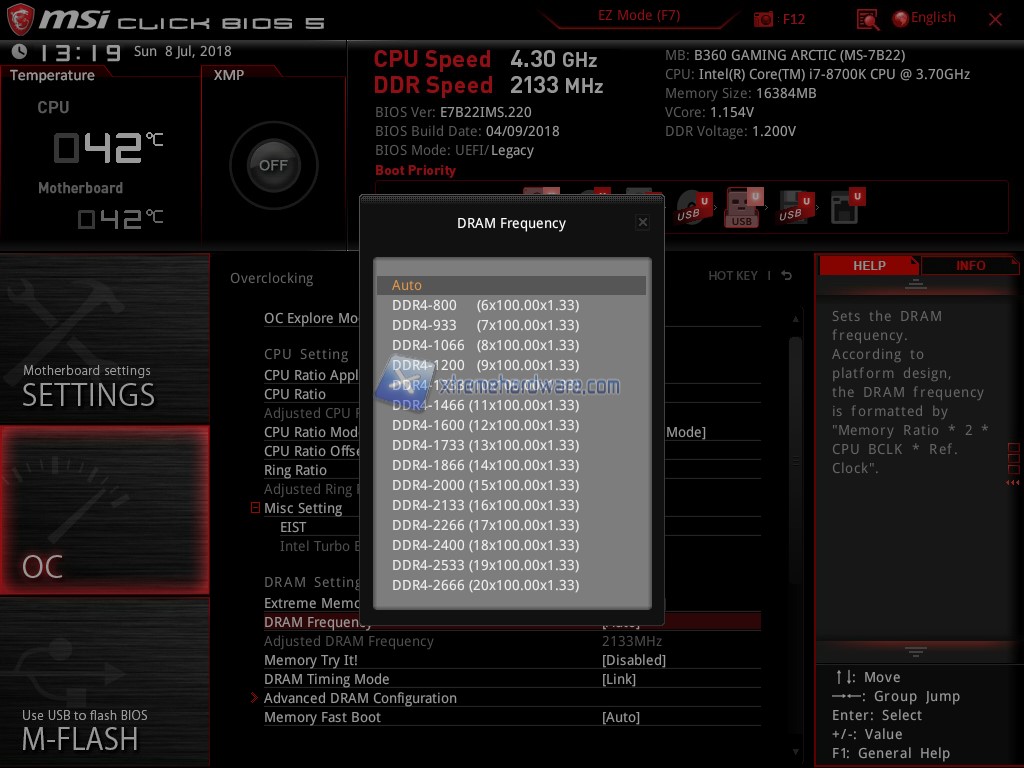
Task: Switch to EZ Mode (F7)
Action: click(x=641, y=16)
